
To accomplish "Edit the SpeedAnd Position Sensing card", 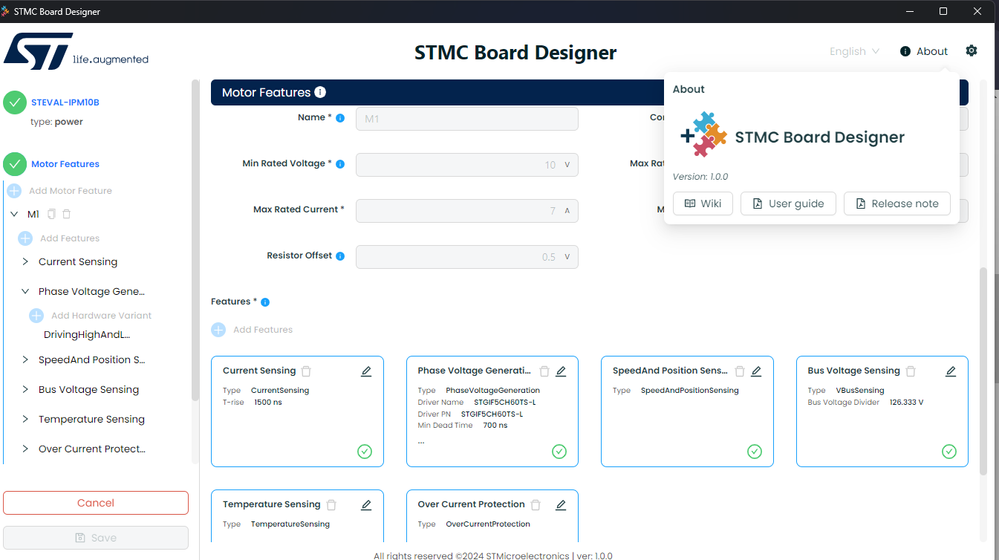I will tap(756, 371).
